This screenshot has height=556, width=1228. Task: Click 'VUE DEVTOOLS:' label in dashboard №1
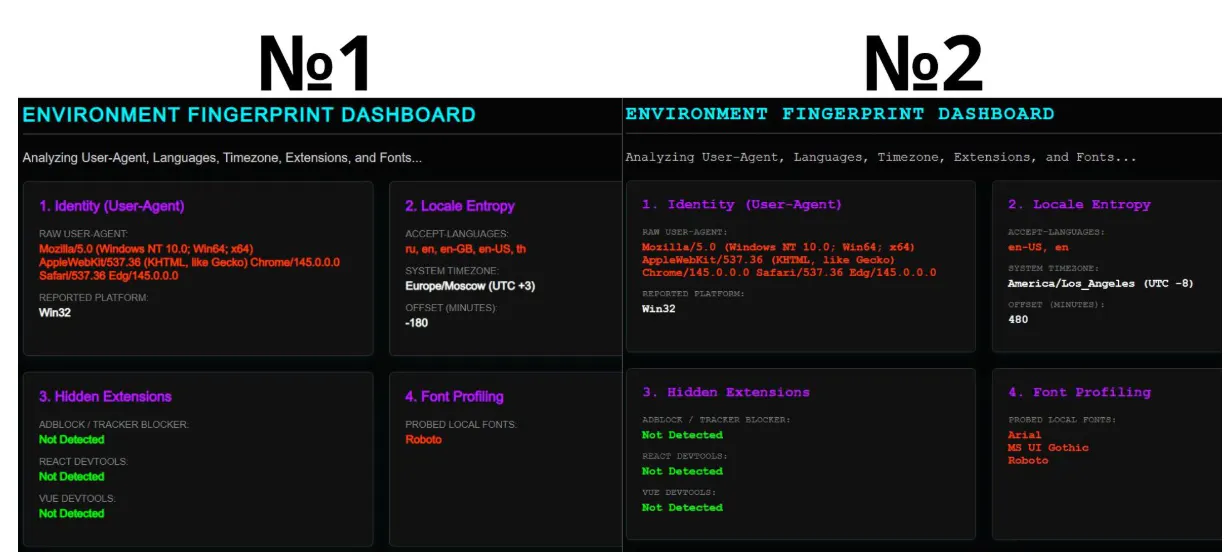click(77, 499)
